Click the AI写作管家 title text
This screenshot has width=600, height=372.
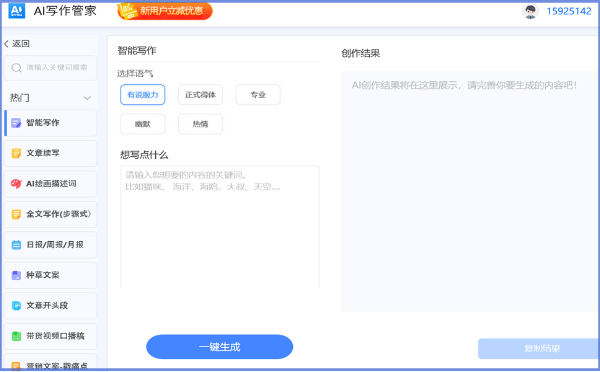[65, 11]
